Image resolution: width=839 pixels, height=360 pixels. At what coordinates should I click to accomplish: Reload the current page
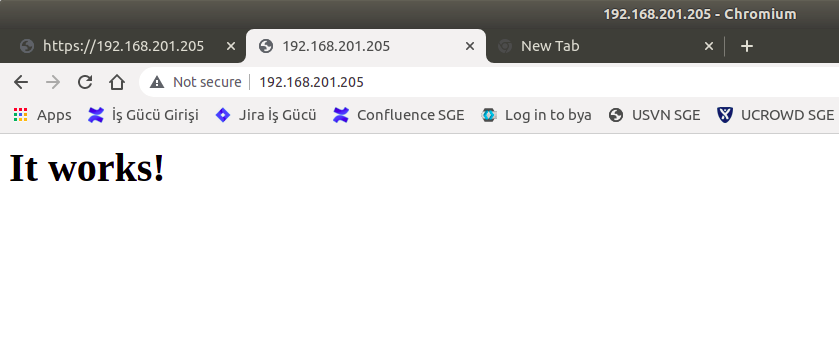pyautogui.click(x=85, y=82)
